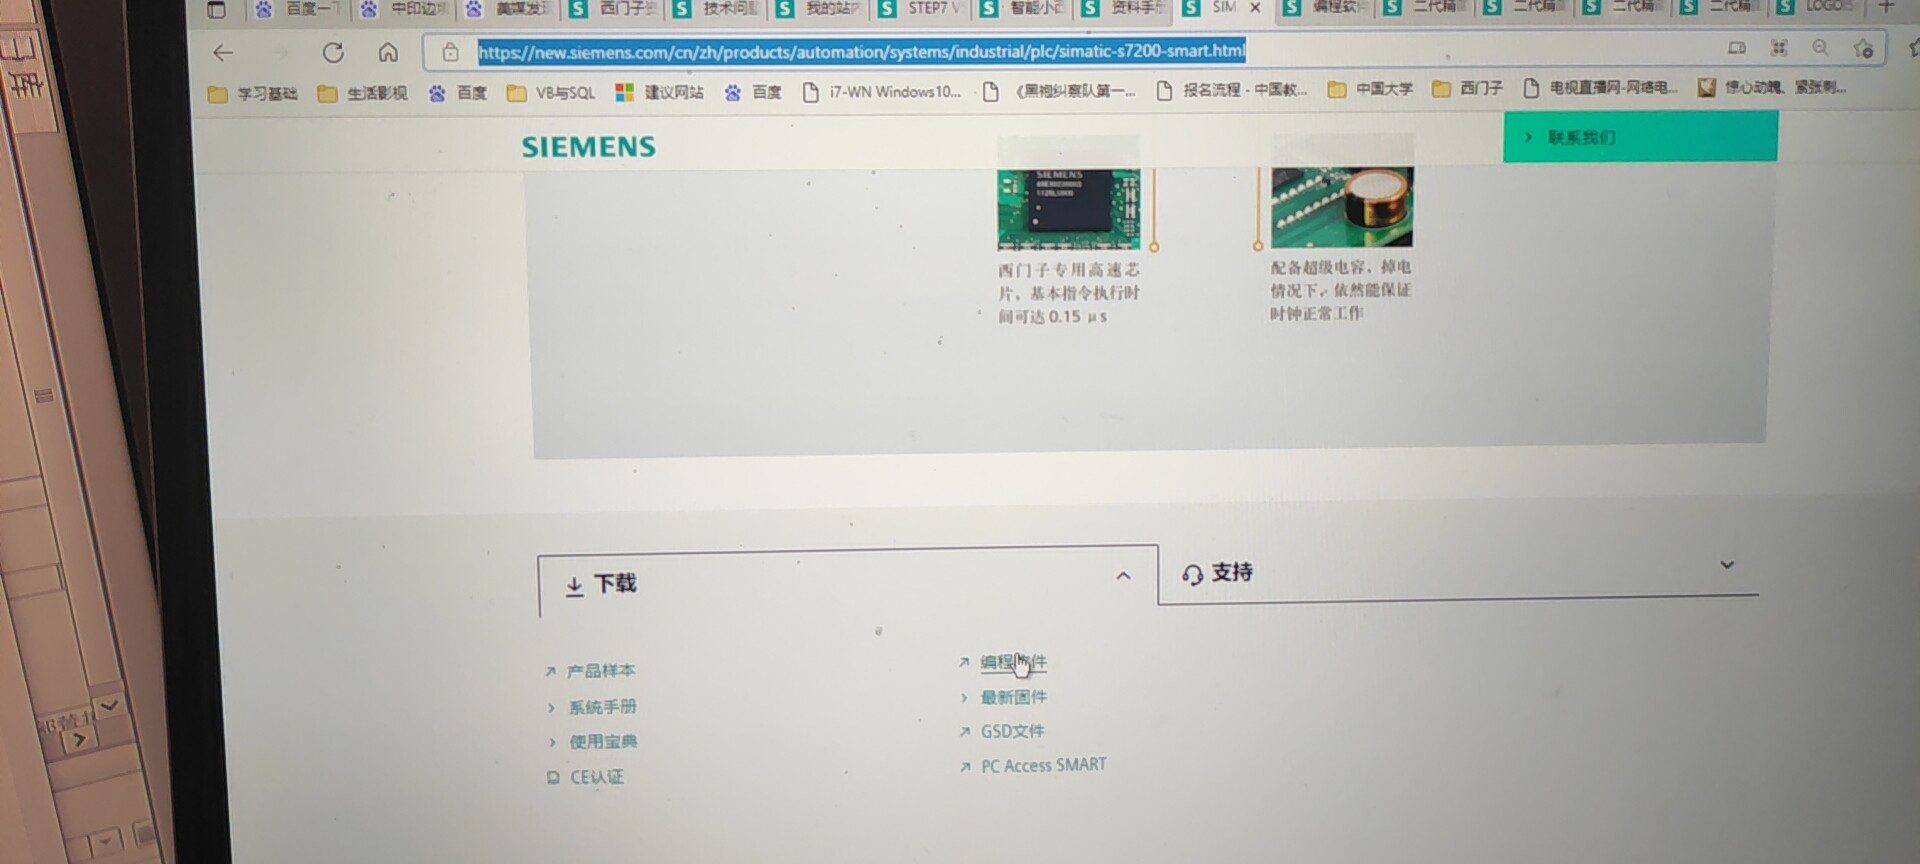Switch to the 百度一下 tab

click(299, 9)
